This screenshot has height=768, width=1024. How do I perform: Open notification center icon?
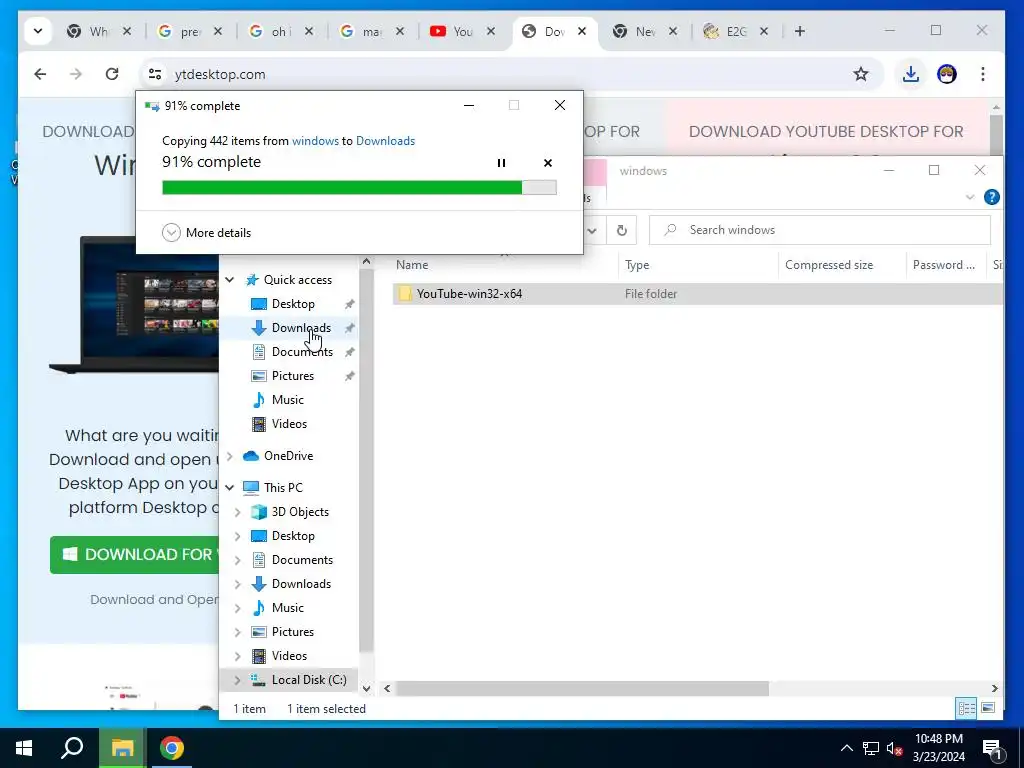(x=993, y=749)
